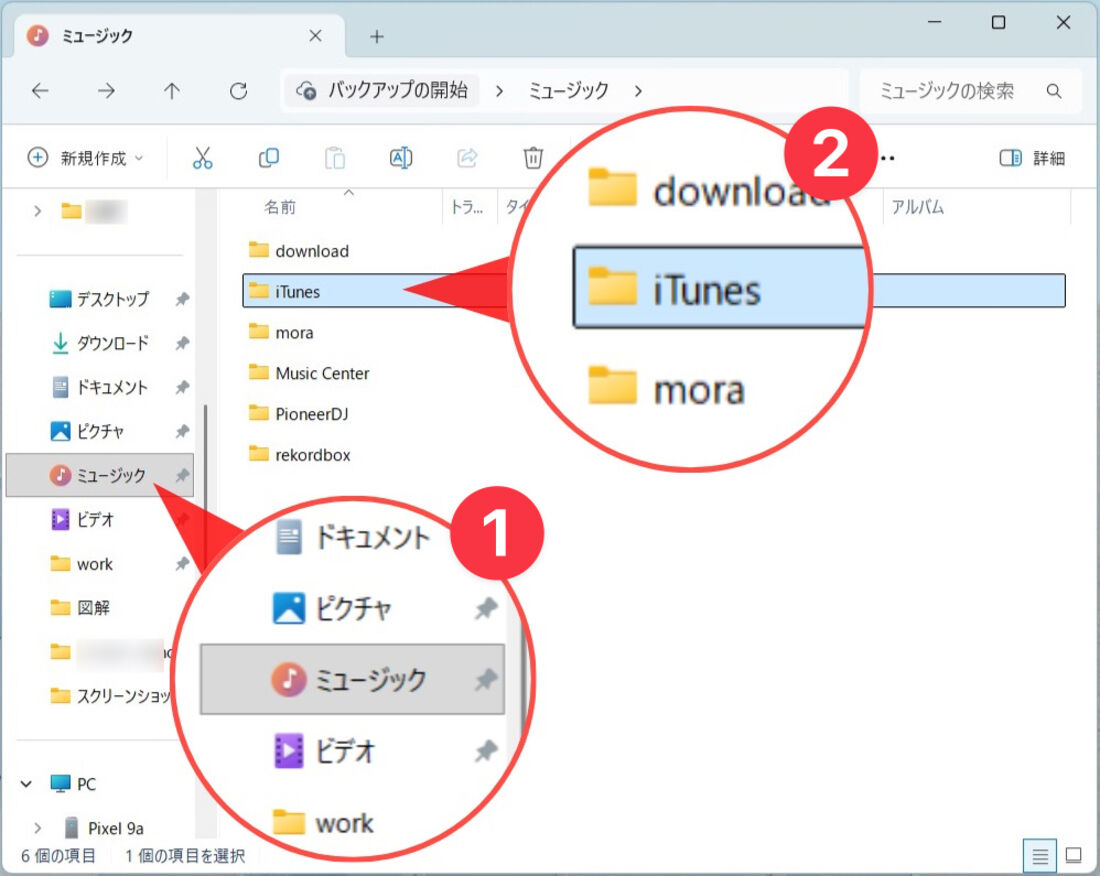
Task: Expand the chevron after バックアップの開始
Action: pos(499,90)
